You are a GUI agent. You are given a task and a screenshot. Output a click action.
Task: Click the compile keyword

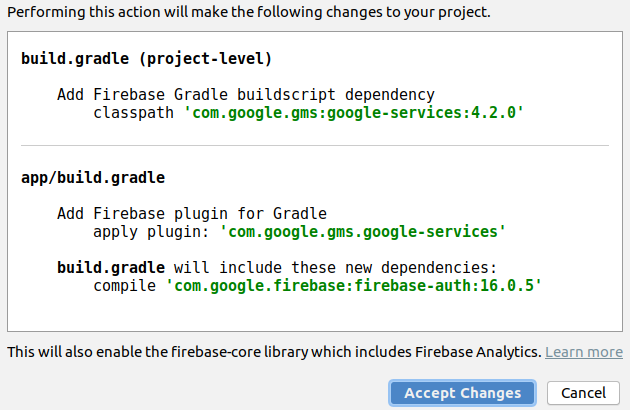click(125, 286)
